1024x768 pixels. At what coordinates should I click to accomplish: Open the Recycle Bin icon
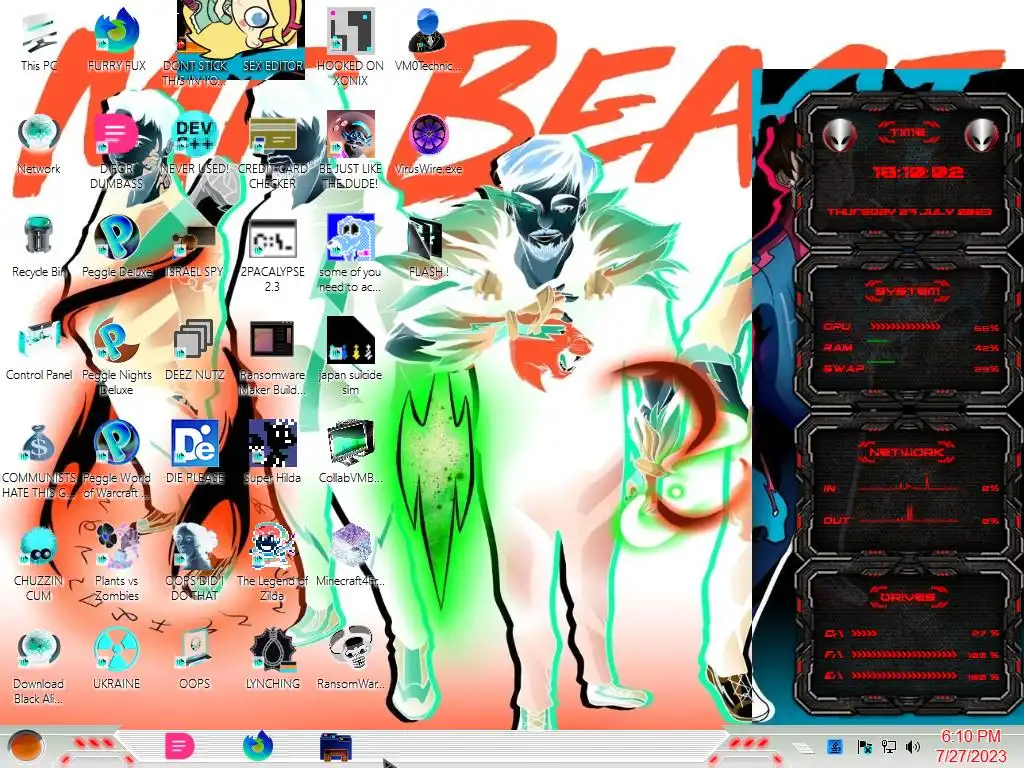coord(39,247)
